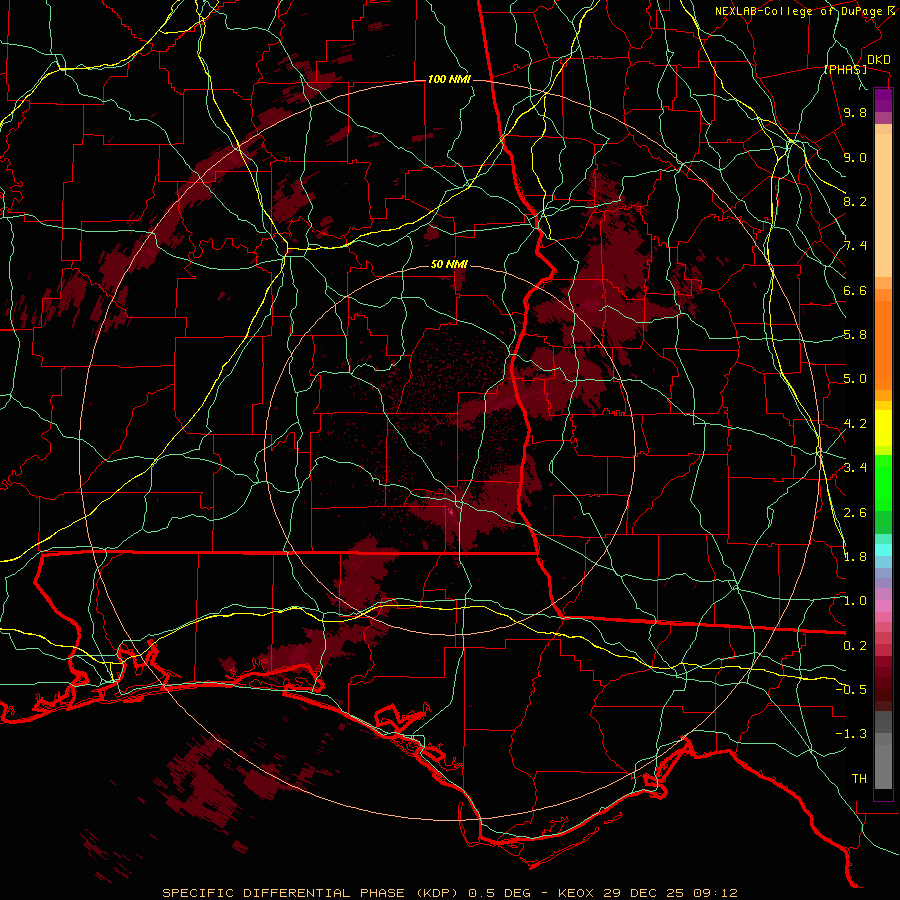
Task: Click the 5.0 value on the color scale
Action: tap(855, 379)
